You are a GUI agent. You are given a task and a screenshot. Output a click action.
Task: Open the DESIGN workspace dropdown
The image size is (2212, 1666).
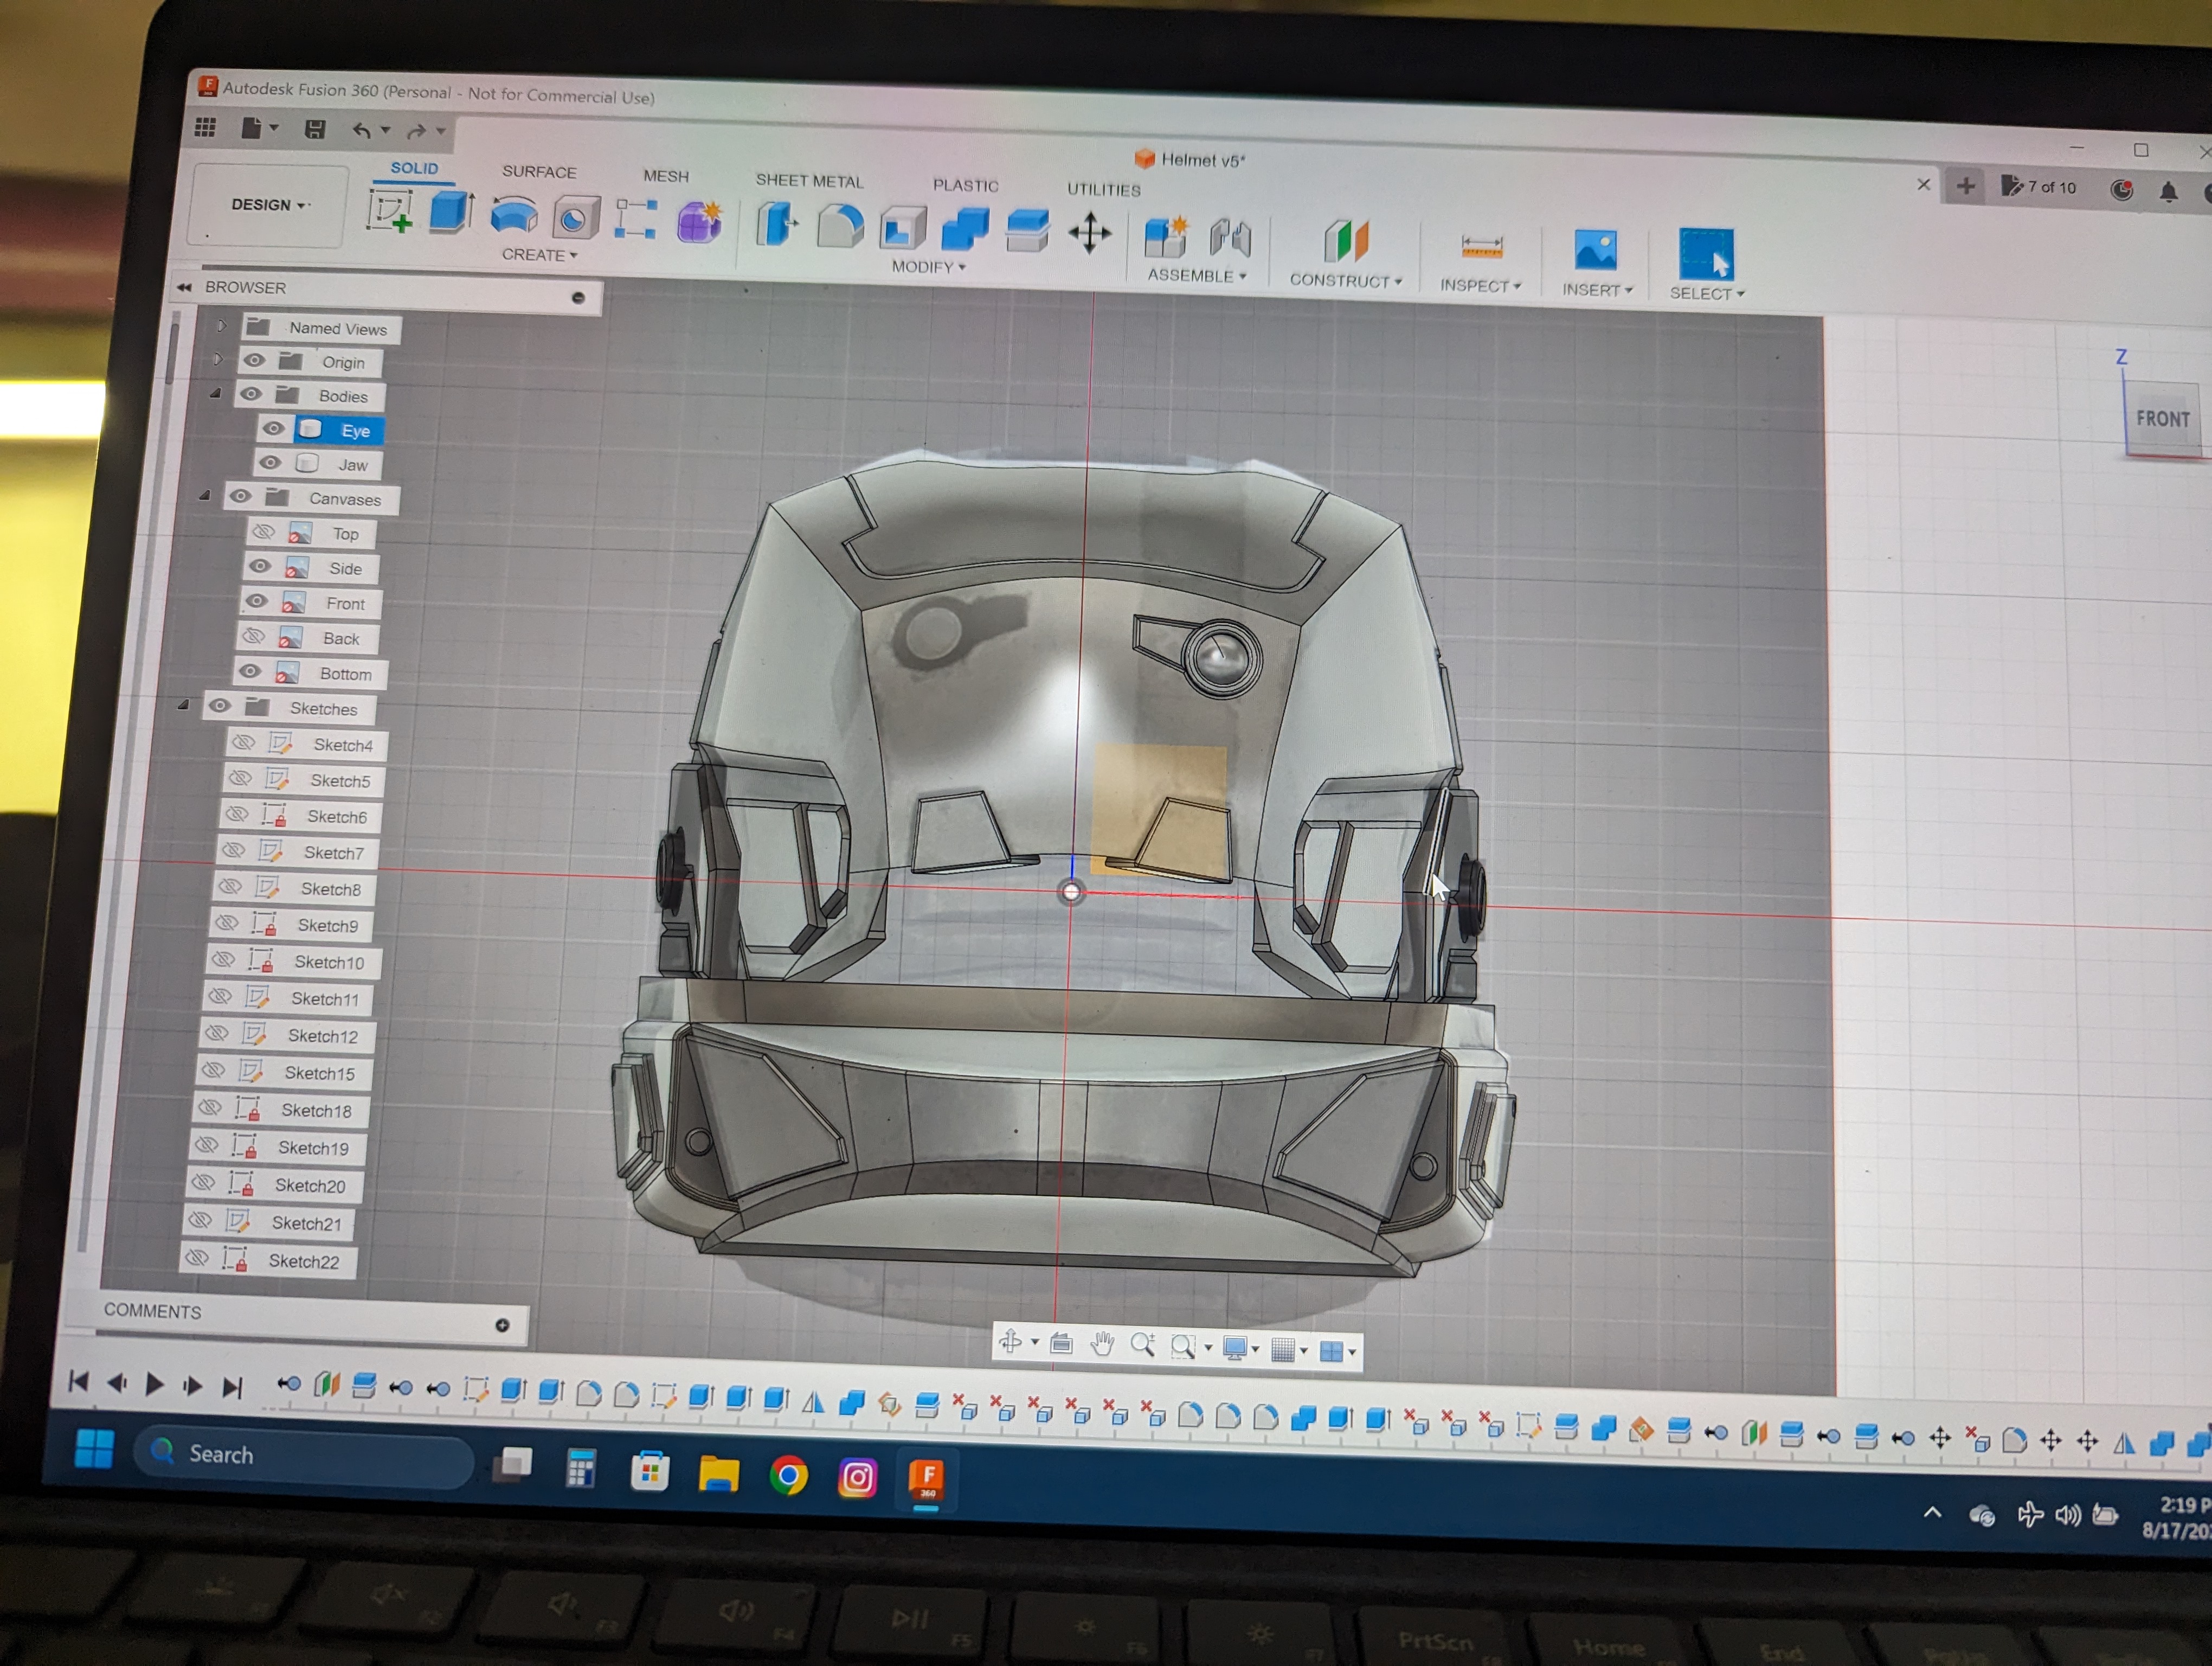click(269, 205)
